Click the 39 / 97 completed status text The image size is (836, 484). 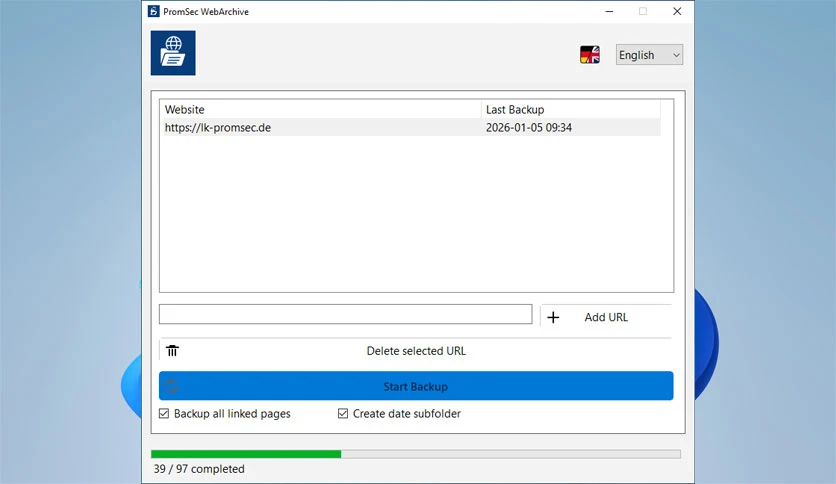[199, 469]
